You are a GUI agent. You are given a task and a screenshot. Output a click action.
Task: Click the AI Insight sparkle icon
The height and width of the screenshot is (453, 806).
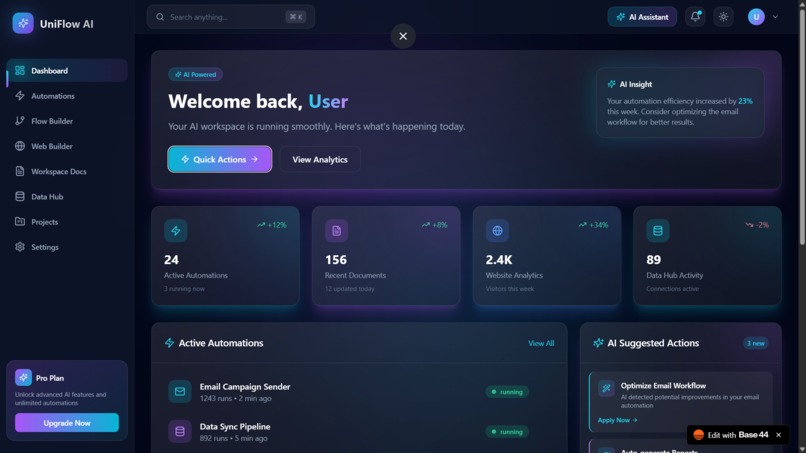pyautogui.click(x=611, y=84)
